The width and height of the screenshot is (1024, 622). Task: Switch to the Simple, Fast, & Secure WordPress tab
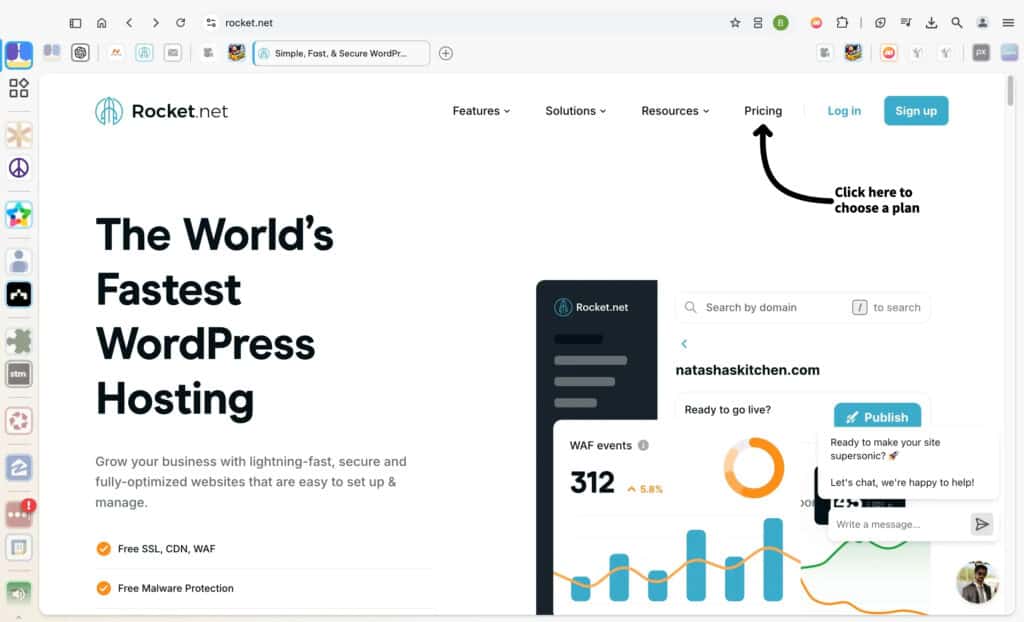tap(341, 53)
